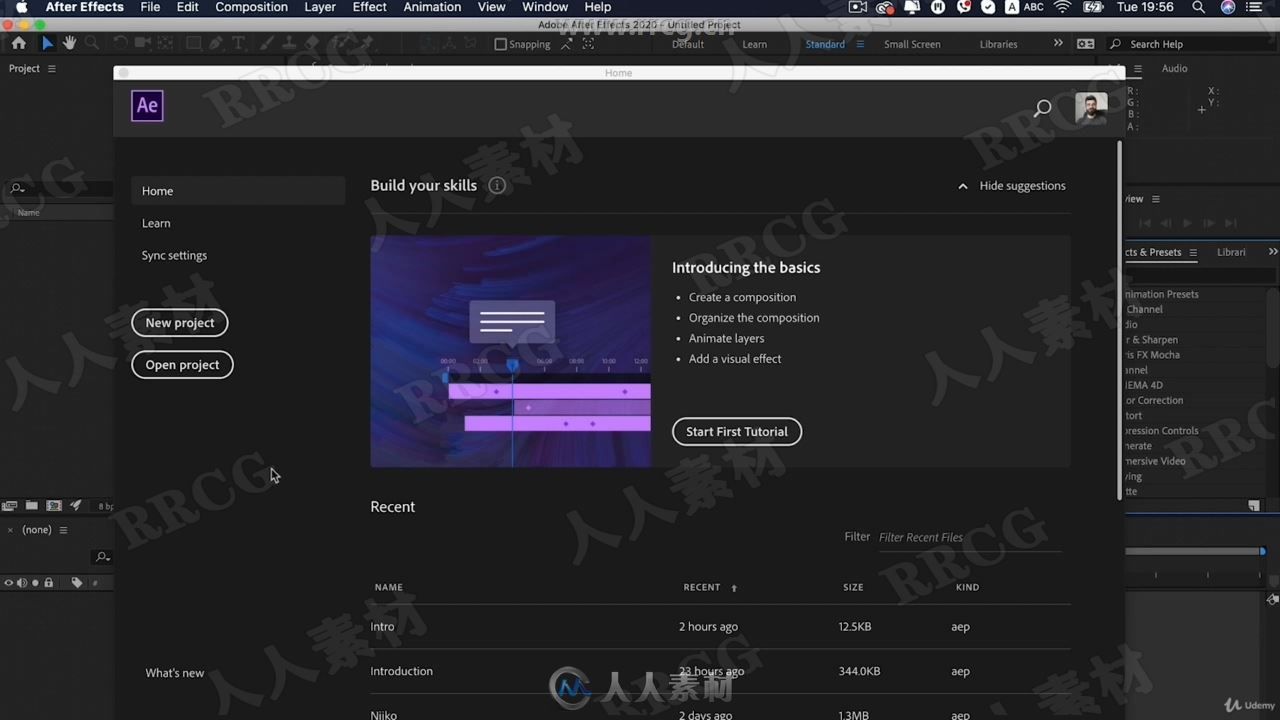Select the Rectangle shape tool
1280x720 pixels.
point(193,43)
